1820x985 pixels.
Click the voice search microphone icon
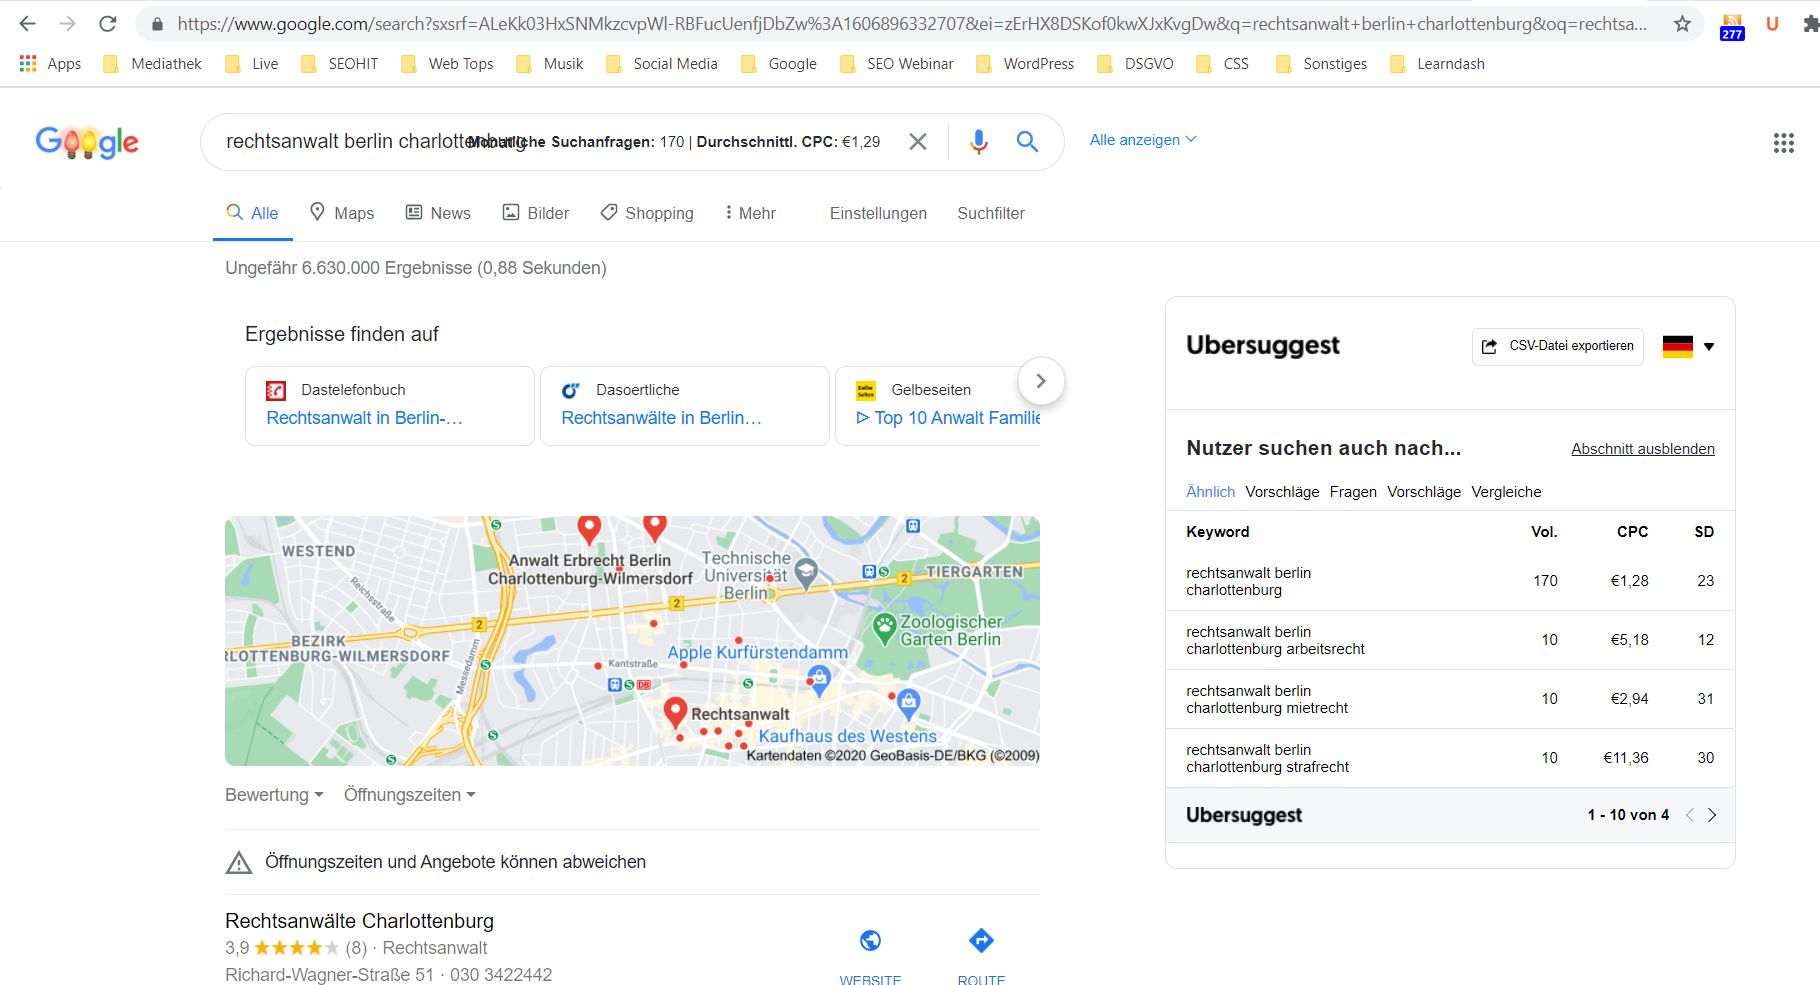click(x=978, y=142)
